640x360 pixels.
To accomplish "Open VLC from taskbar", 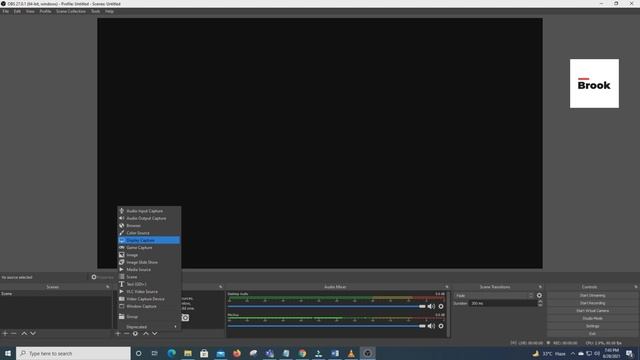I will tap(351, 353).
